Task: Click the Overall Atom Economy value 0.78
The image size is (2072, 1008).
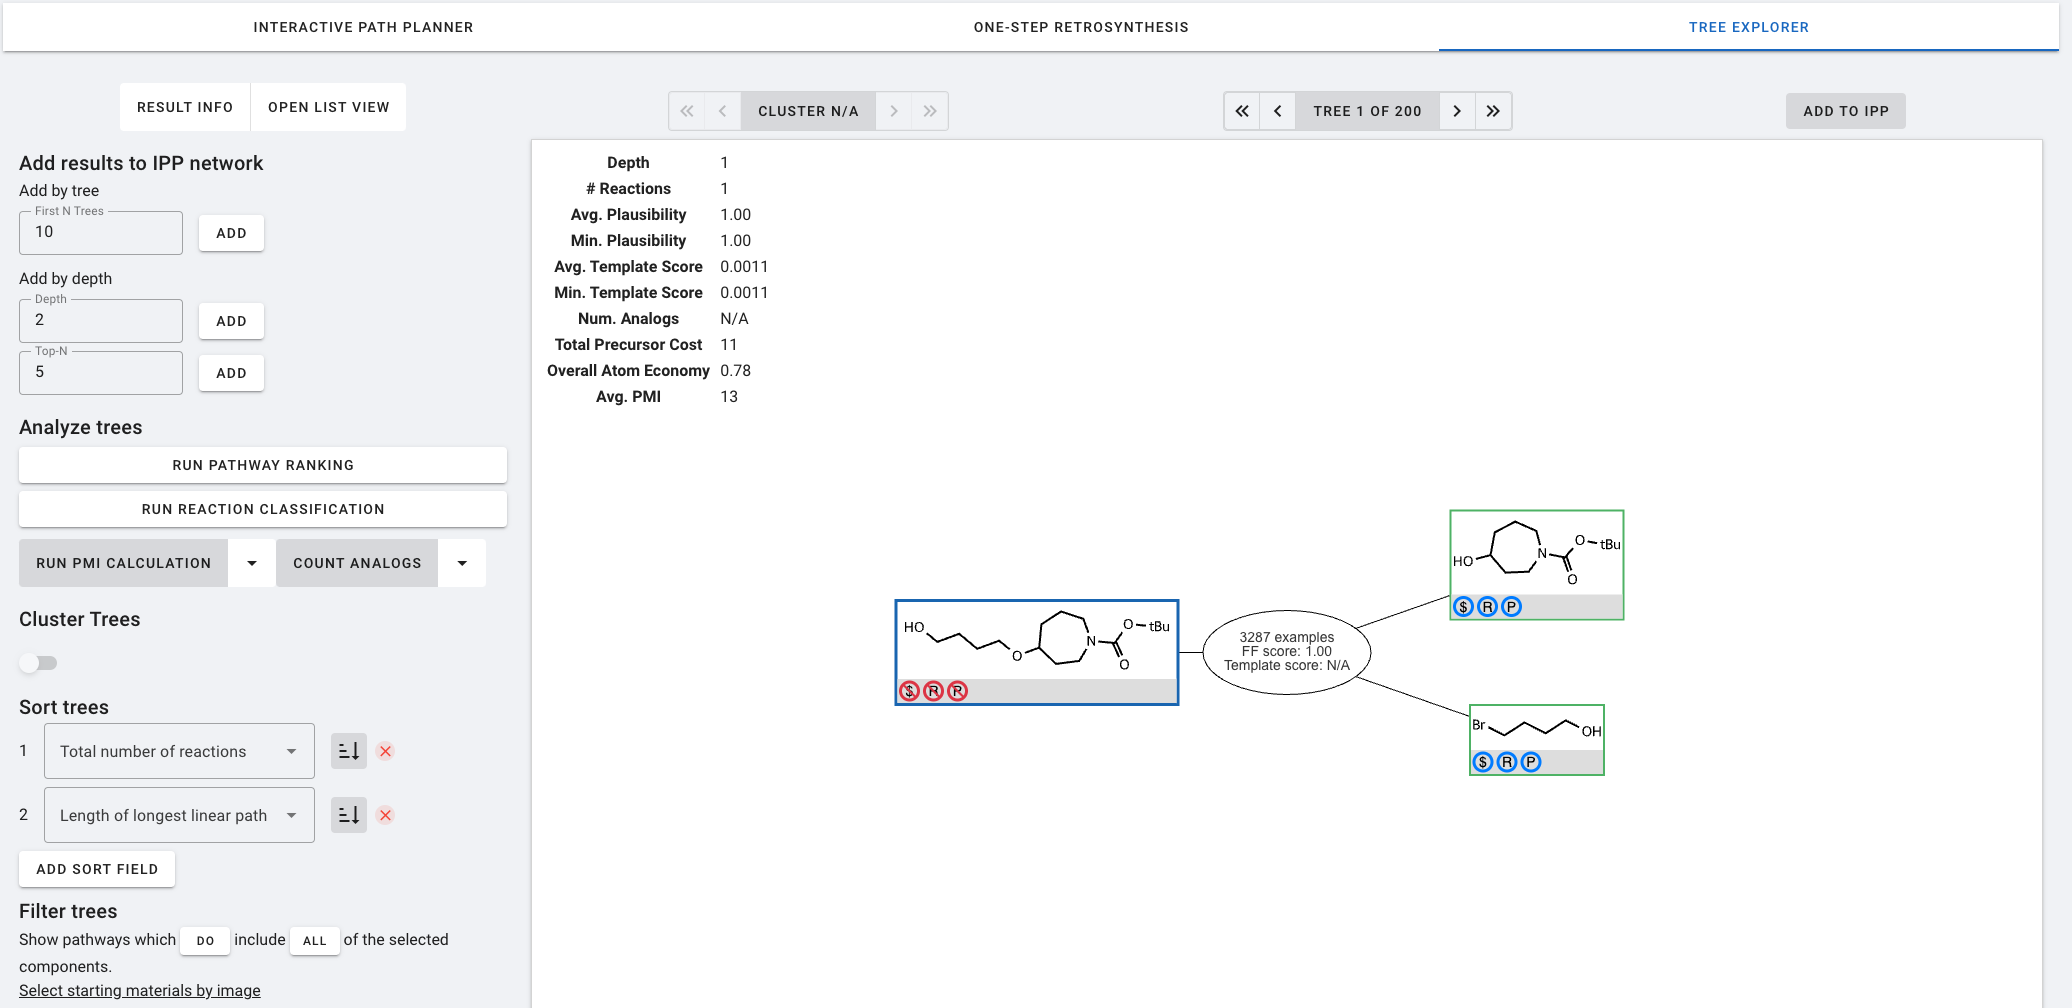Action: (736, 371)
